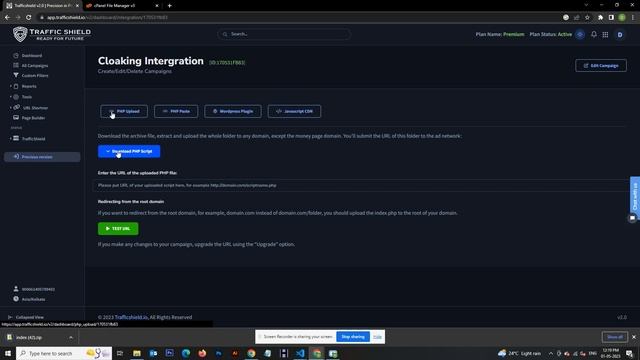Screen dimensions: 640x360
Task: Open the browser extensions puzzle icon
Action: 600,18
